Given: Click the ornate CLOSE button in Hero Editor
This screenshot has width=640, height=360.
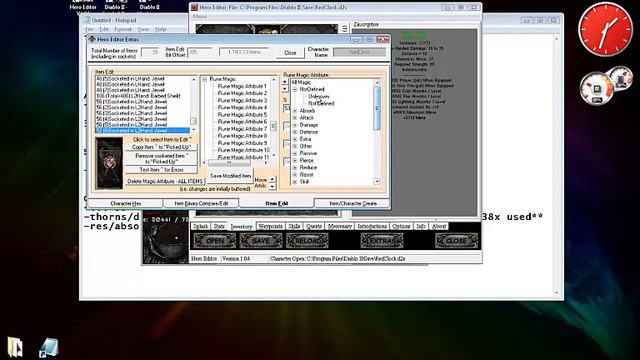Looking at the screenshot, I should 456,241.
